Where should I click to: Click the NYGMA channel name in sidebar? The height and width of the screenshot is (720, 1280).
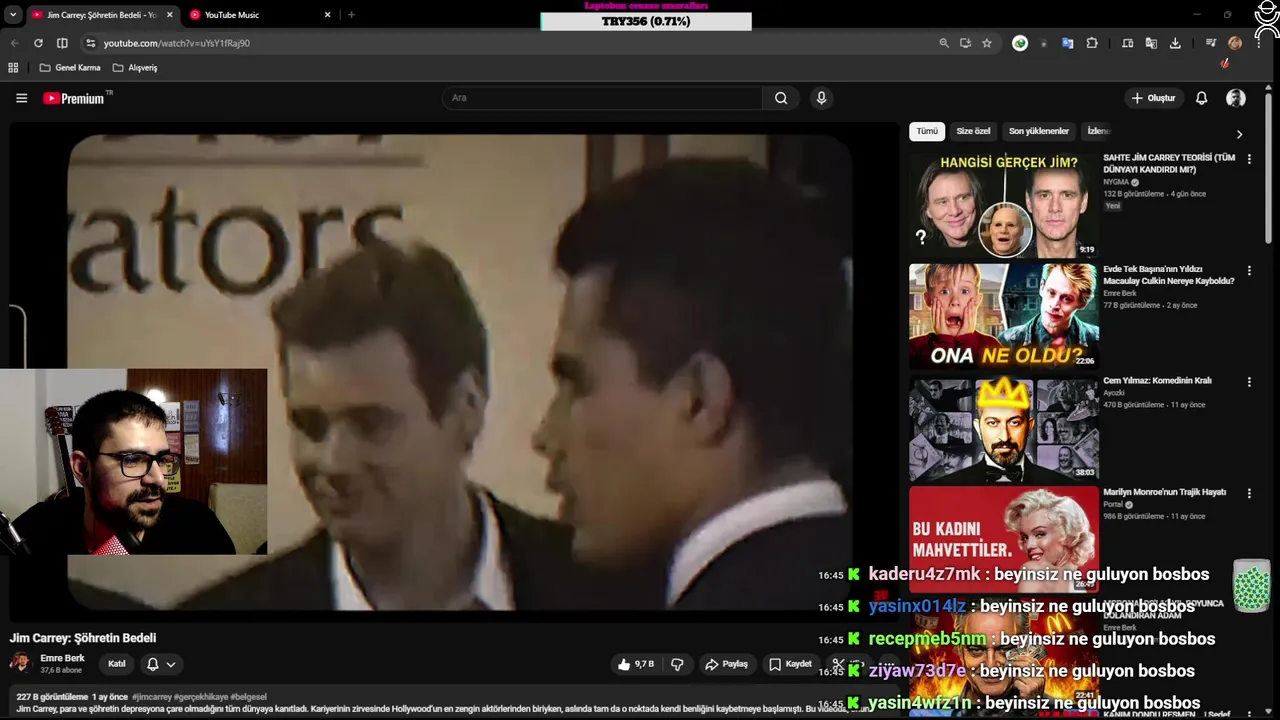[1115, 182]
